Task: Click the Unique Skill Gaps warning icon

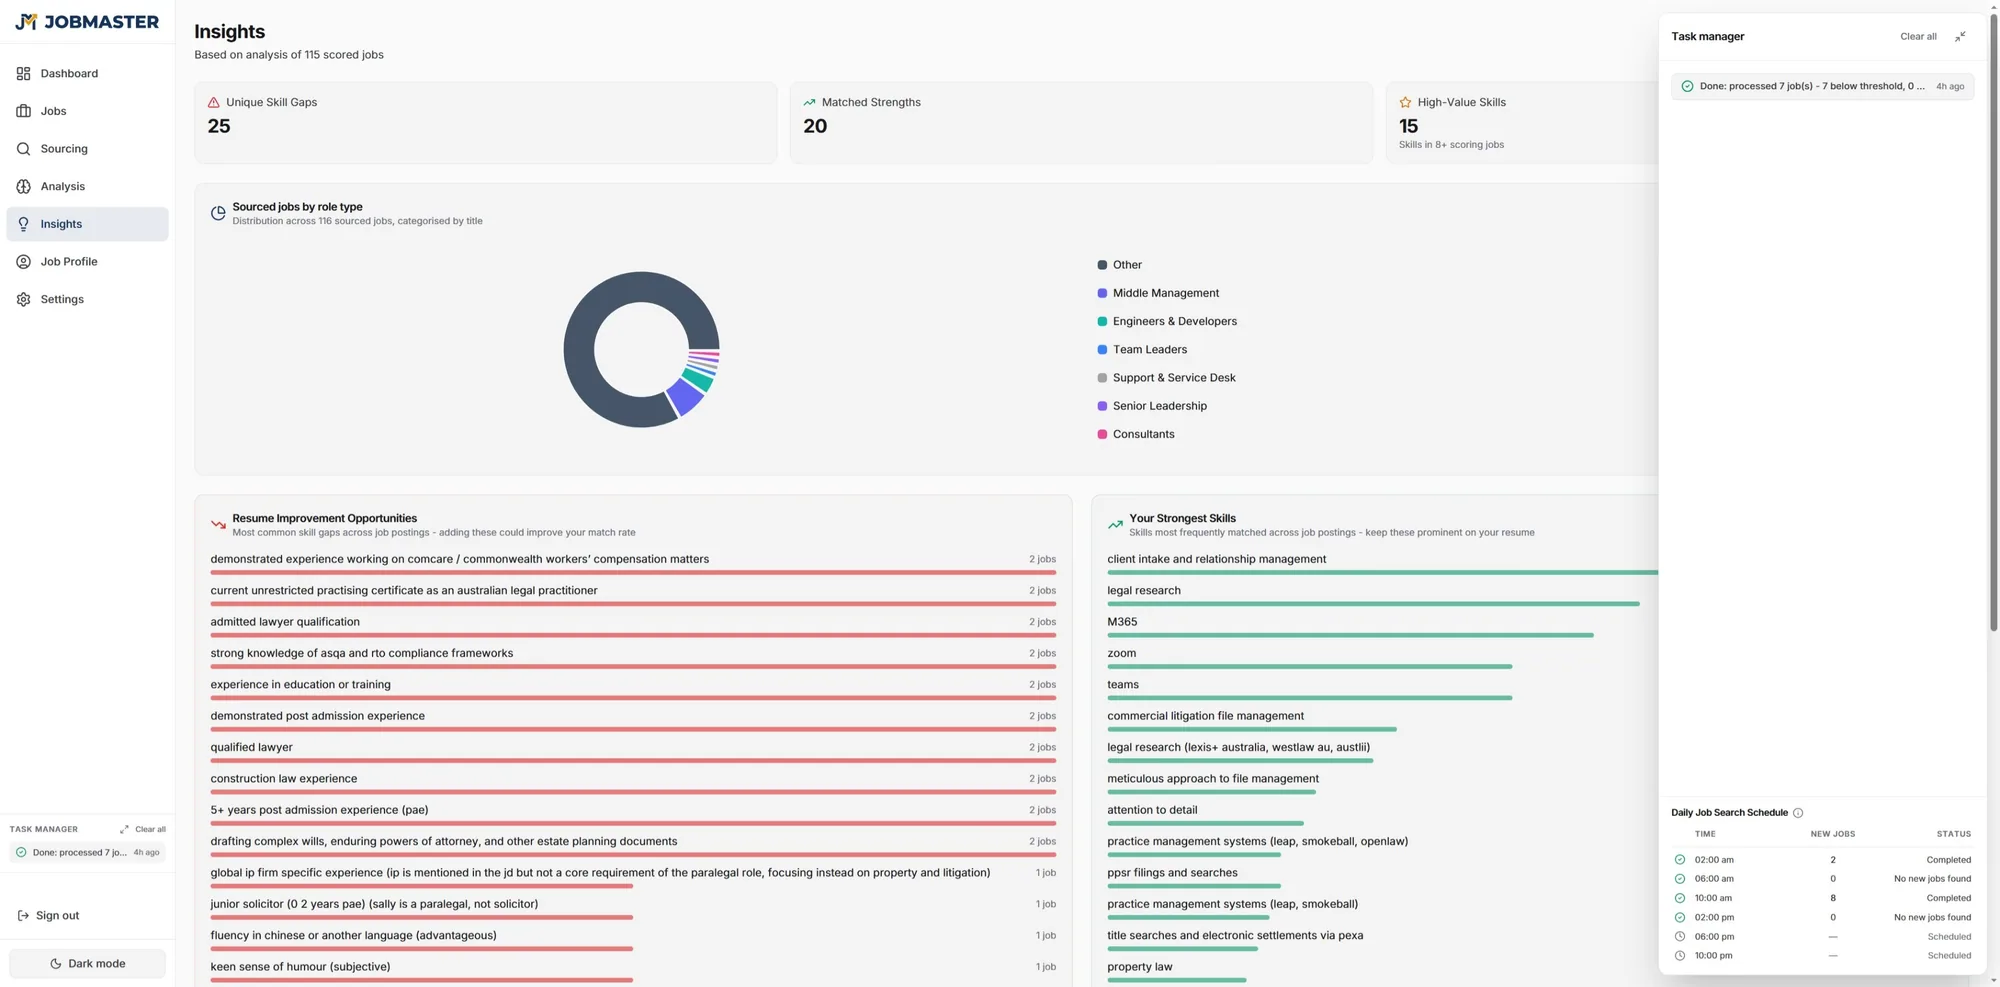Action: click(213, 102)
